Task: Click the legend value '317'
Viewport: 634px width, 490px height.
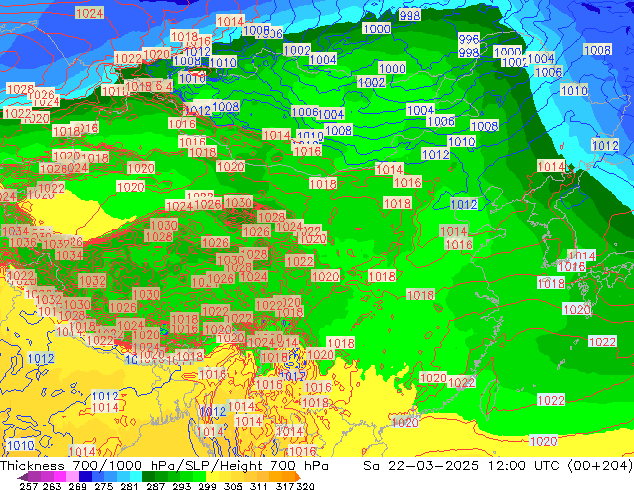Action: 285,486
